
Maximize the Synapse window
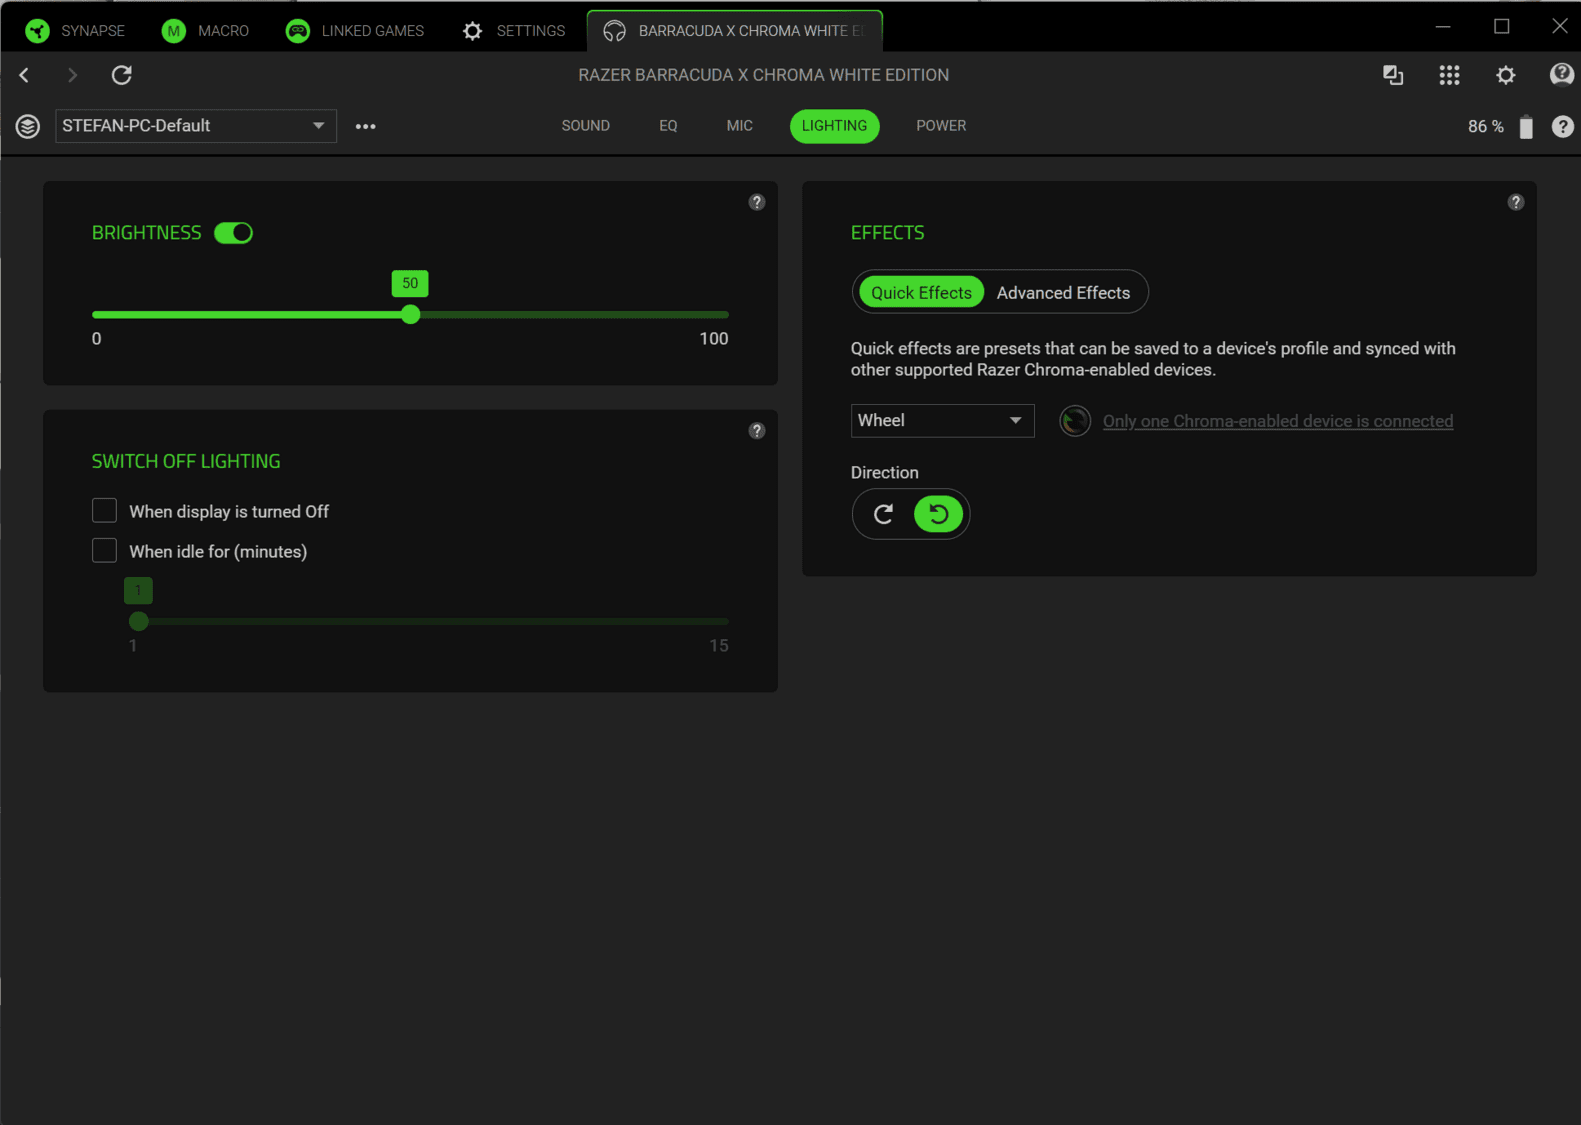pos(1502,27)
